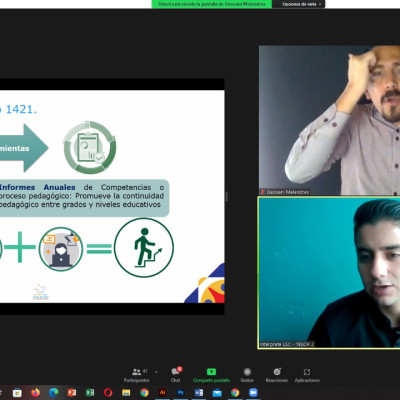Switch to Photoshop in taskbar
Image resolution: width=400 pixels, height=400 pixels.
180,393
